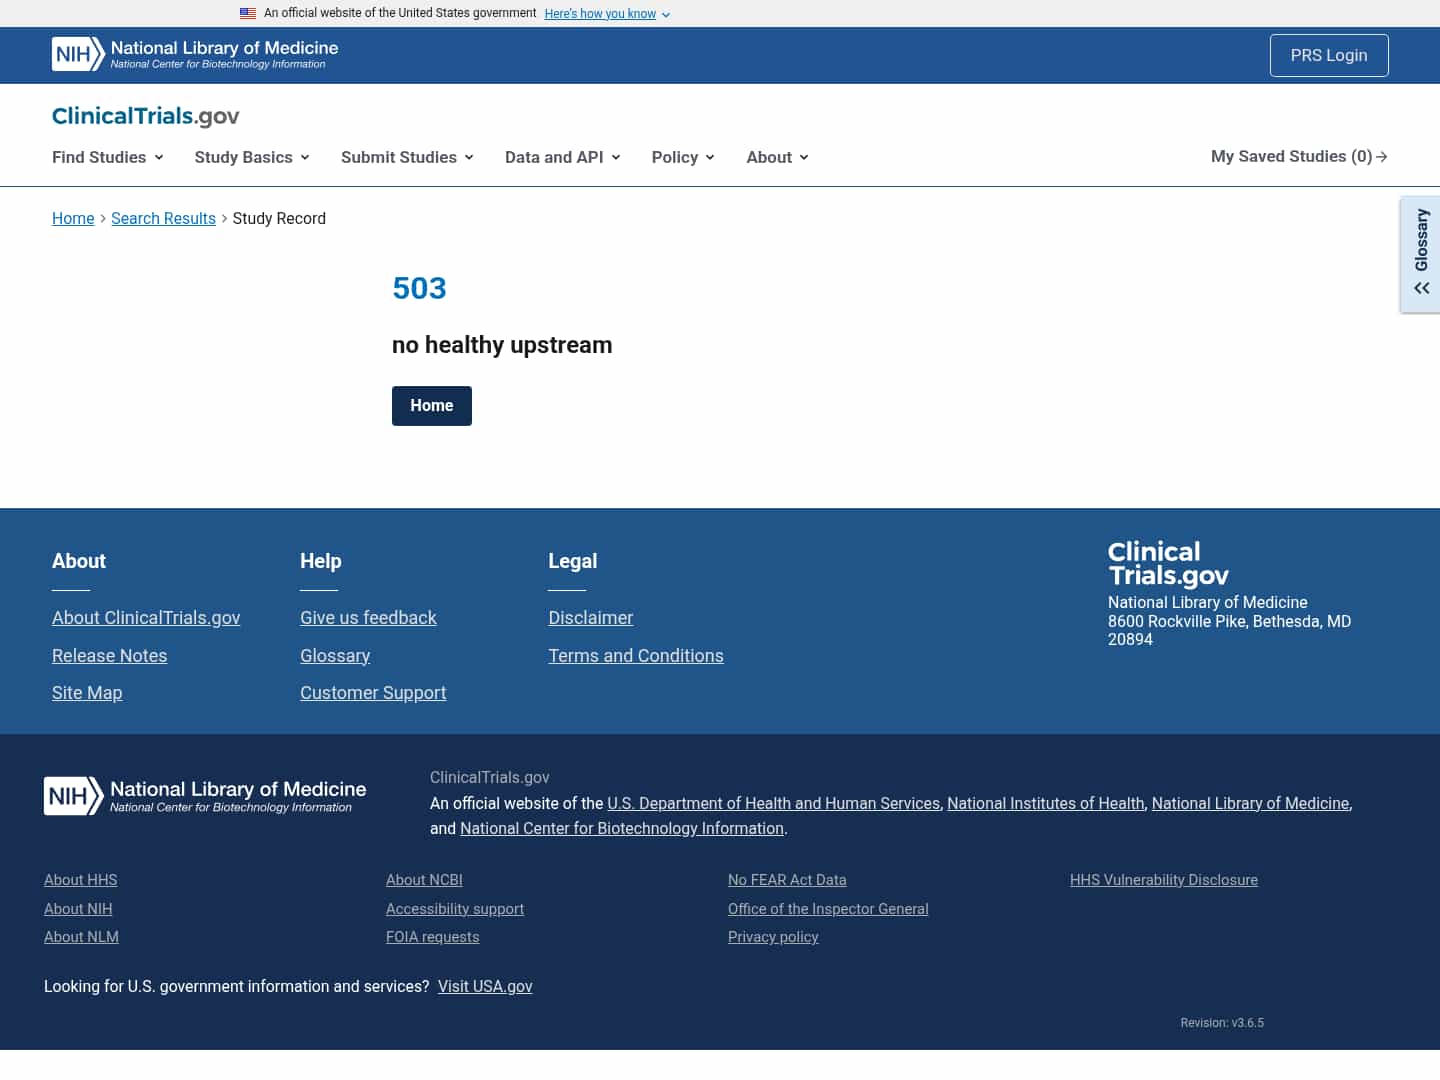
Task: Go to Search Results breadcrumb link
Action: (x=163, y=218)
